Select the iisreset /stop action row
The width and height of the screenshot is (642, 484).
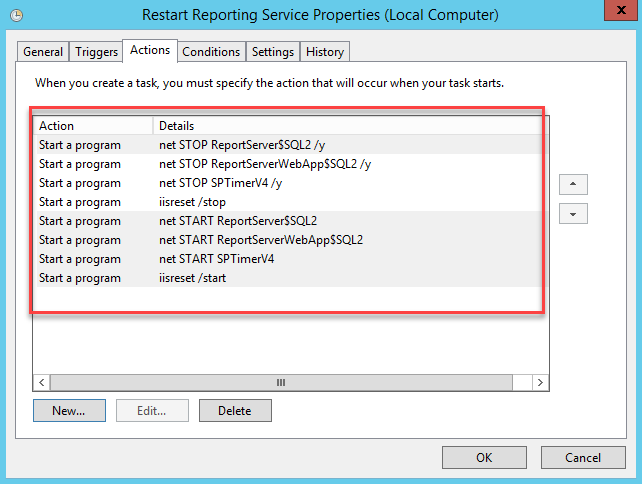pos(192,202)
